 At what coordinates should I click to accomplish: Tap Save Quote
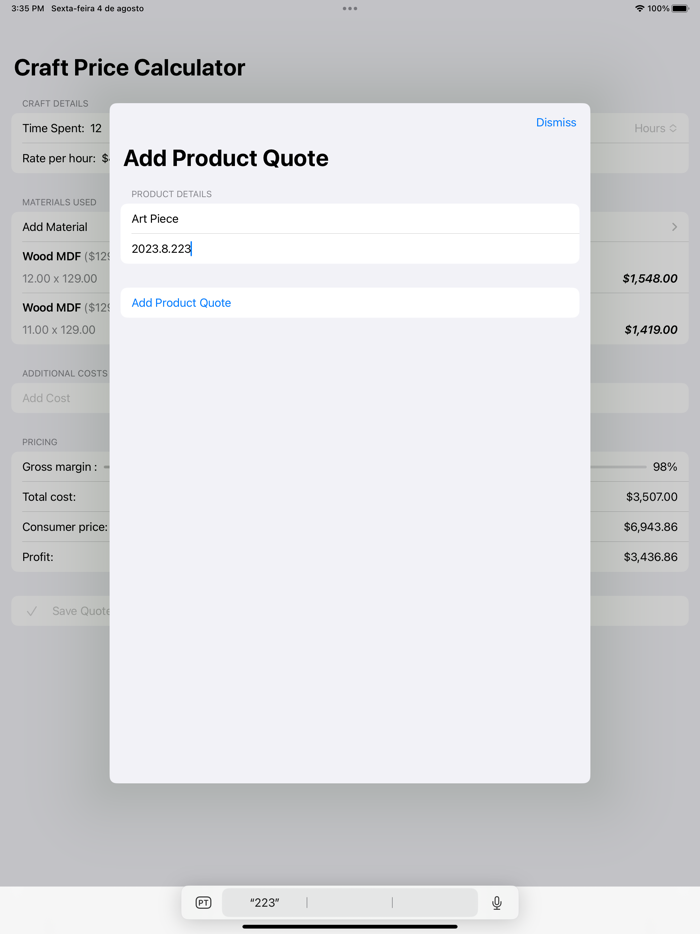(82, 611)
